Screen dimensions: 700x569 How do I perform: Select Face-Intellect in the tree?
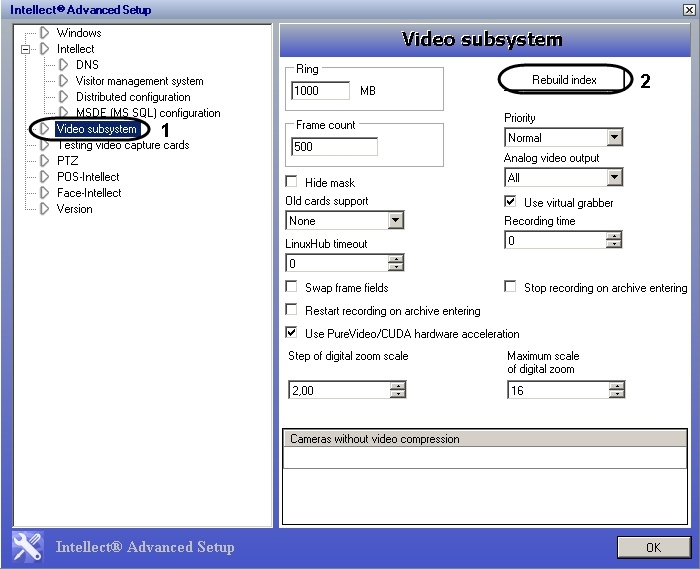(x=89, y=193)
